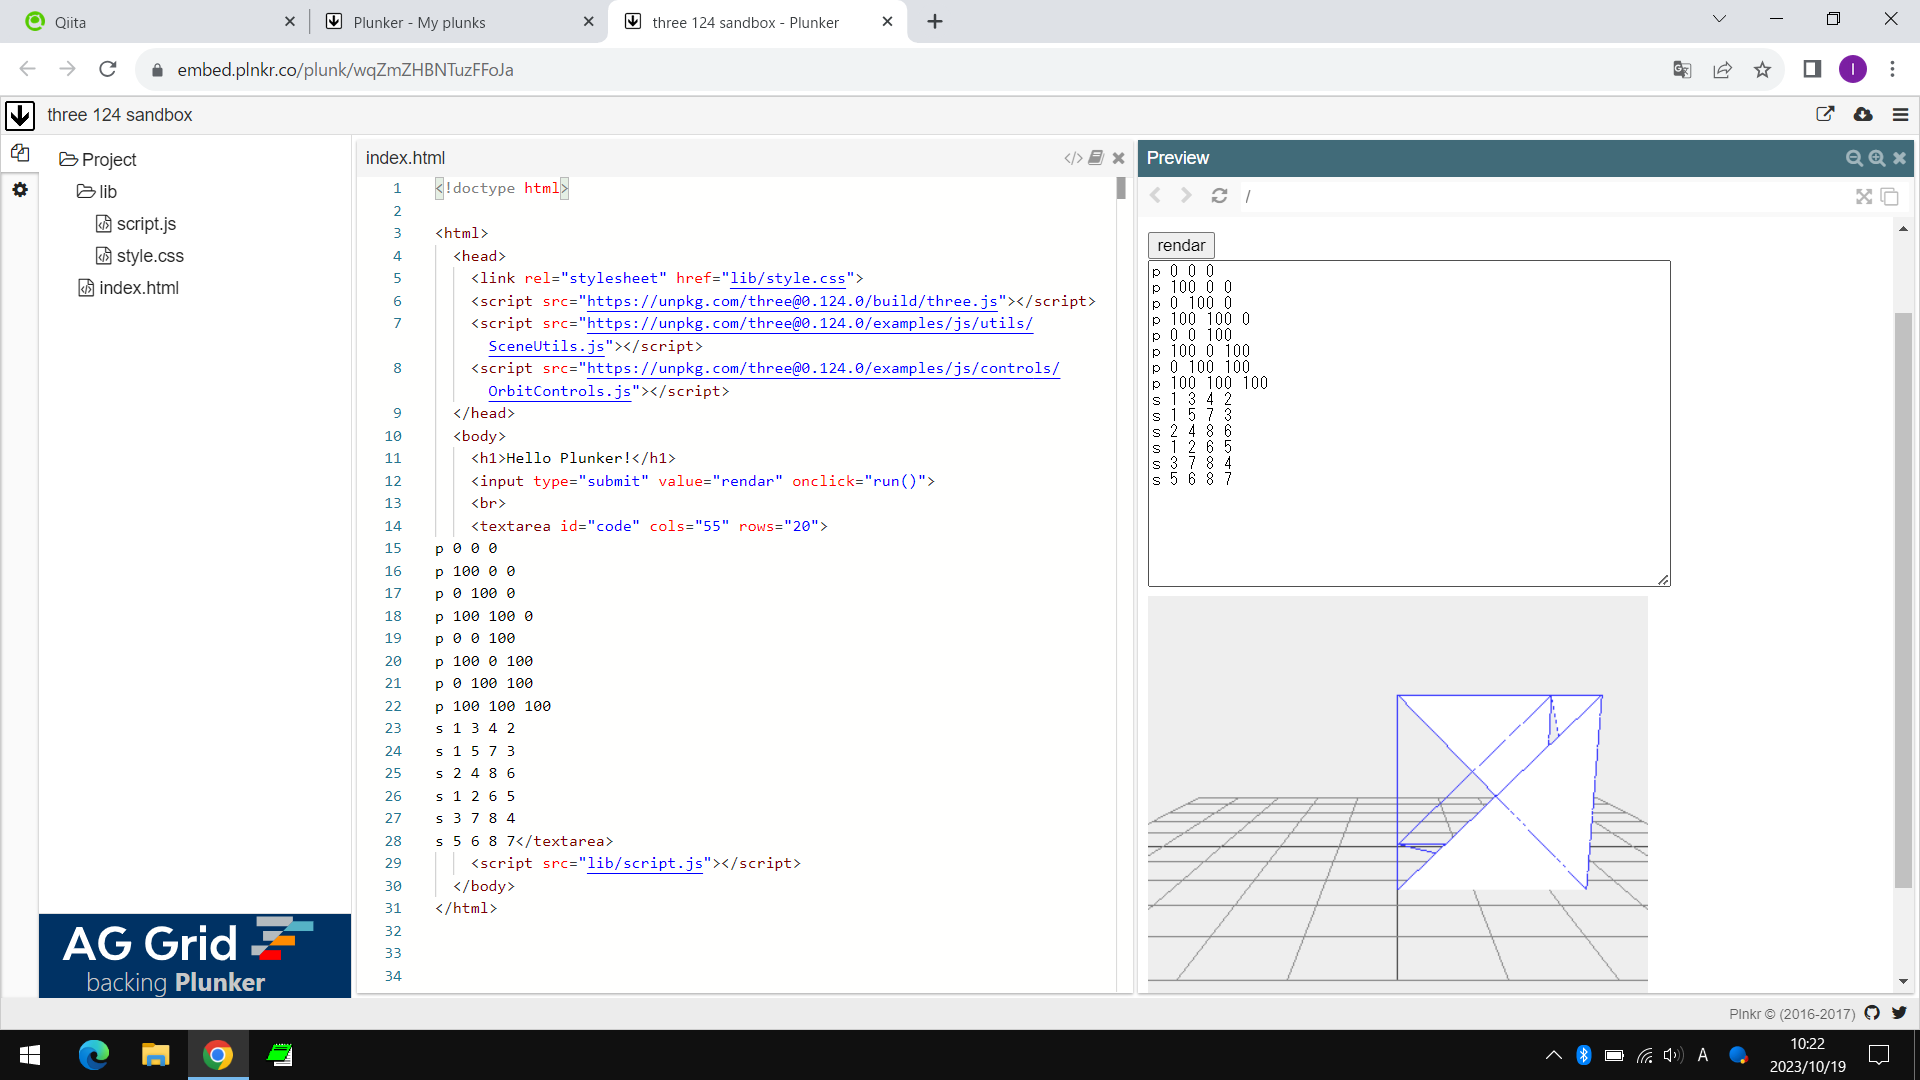1920x1080 pixels.
Task: Open style.css in file tree
Action: pyautogui.click(x=150, y=256)
